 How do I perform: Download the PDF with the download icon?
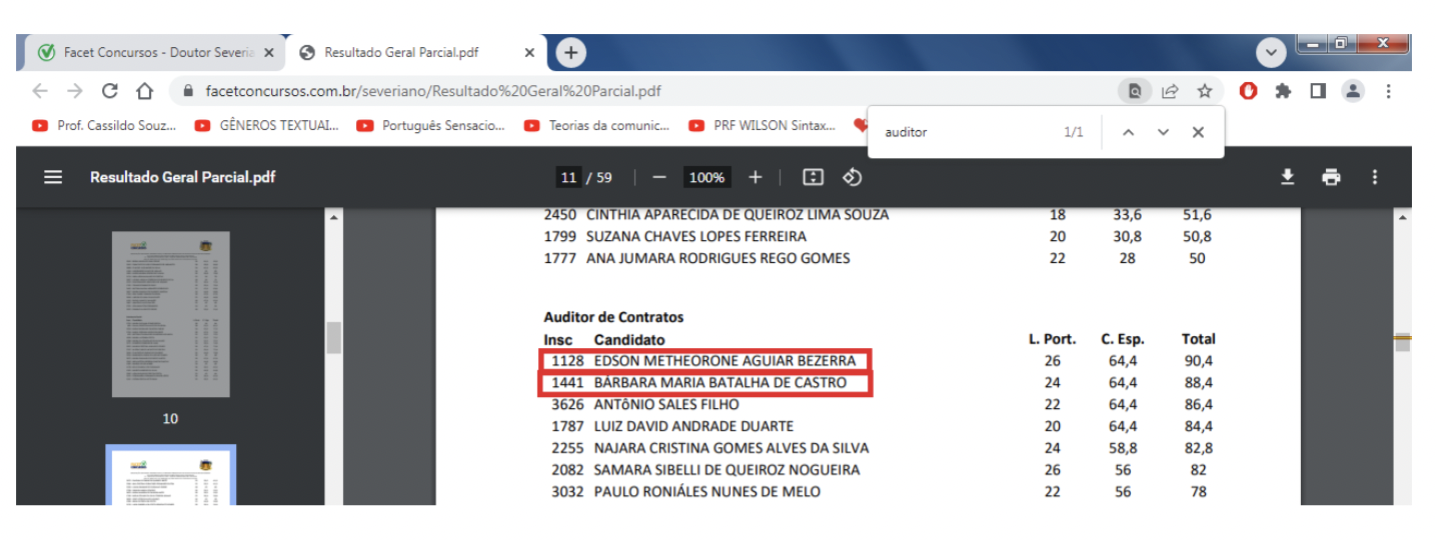[x=1287, y=177]
